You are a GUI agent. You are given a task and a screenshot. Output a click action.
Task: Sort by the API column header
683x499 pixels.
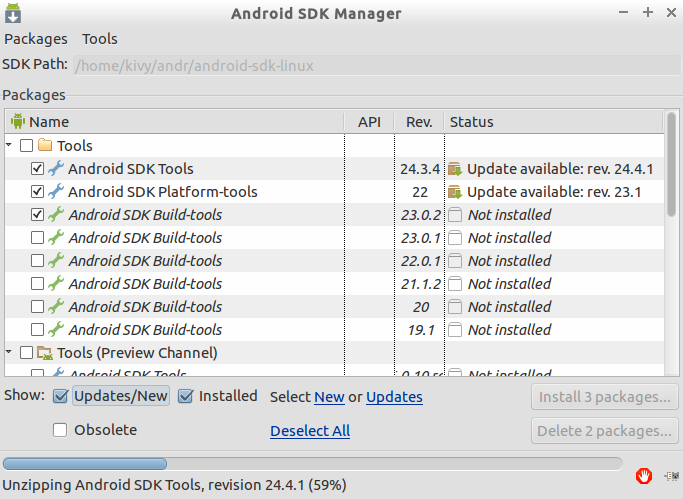[x=369, y=121]
